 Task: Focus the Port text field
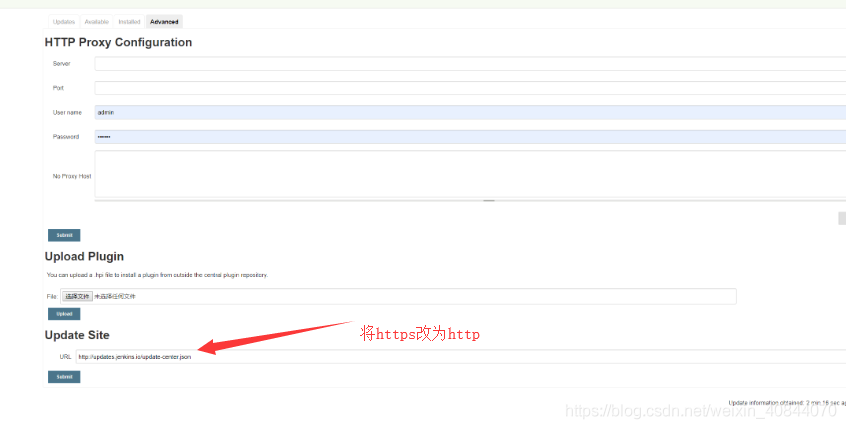coord(470,88)
